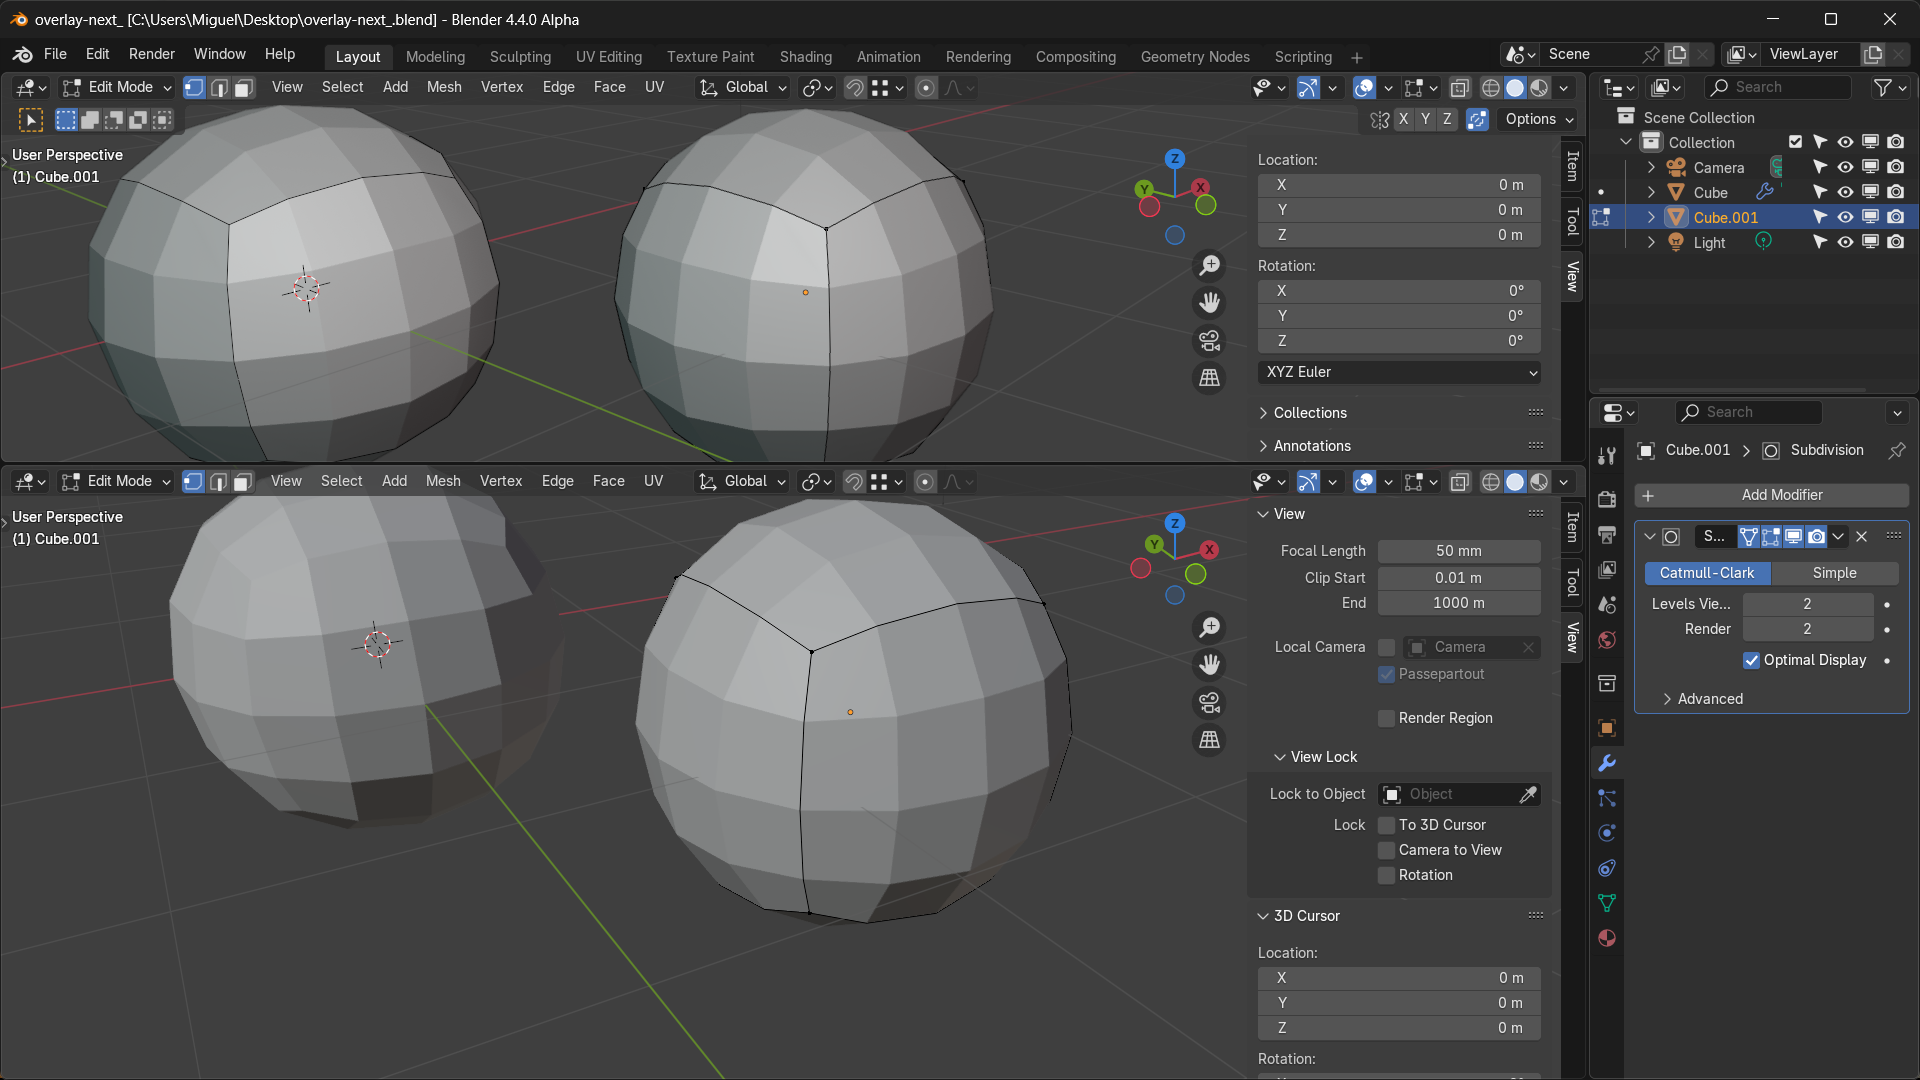Add a new workspace with plus button
Viewport: 1920px width, 1080px height.
point(1356,58)
